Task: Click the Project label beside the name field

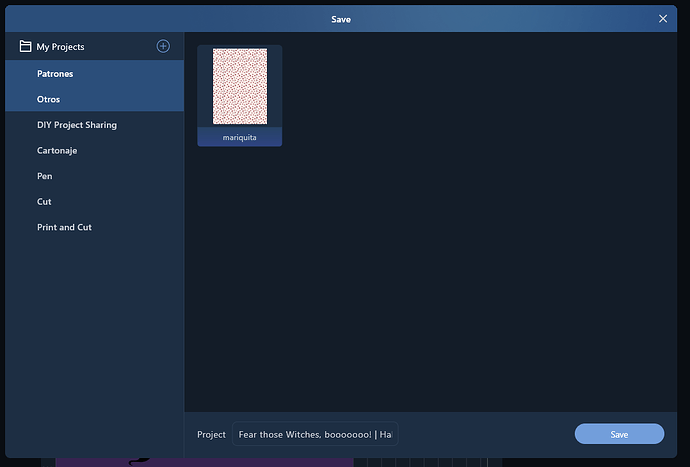Action: click(x=211, y=435)
